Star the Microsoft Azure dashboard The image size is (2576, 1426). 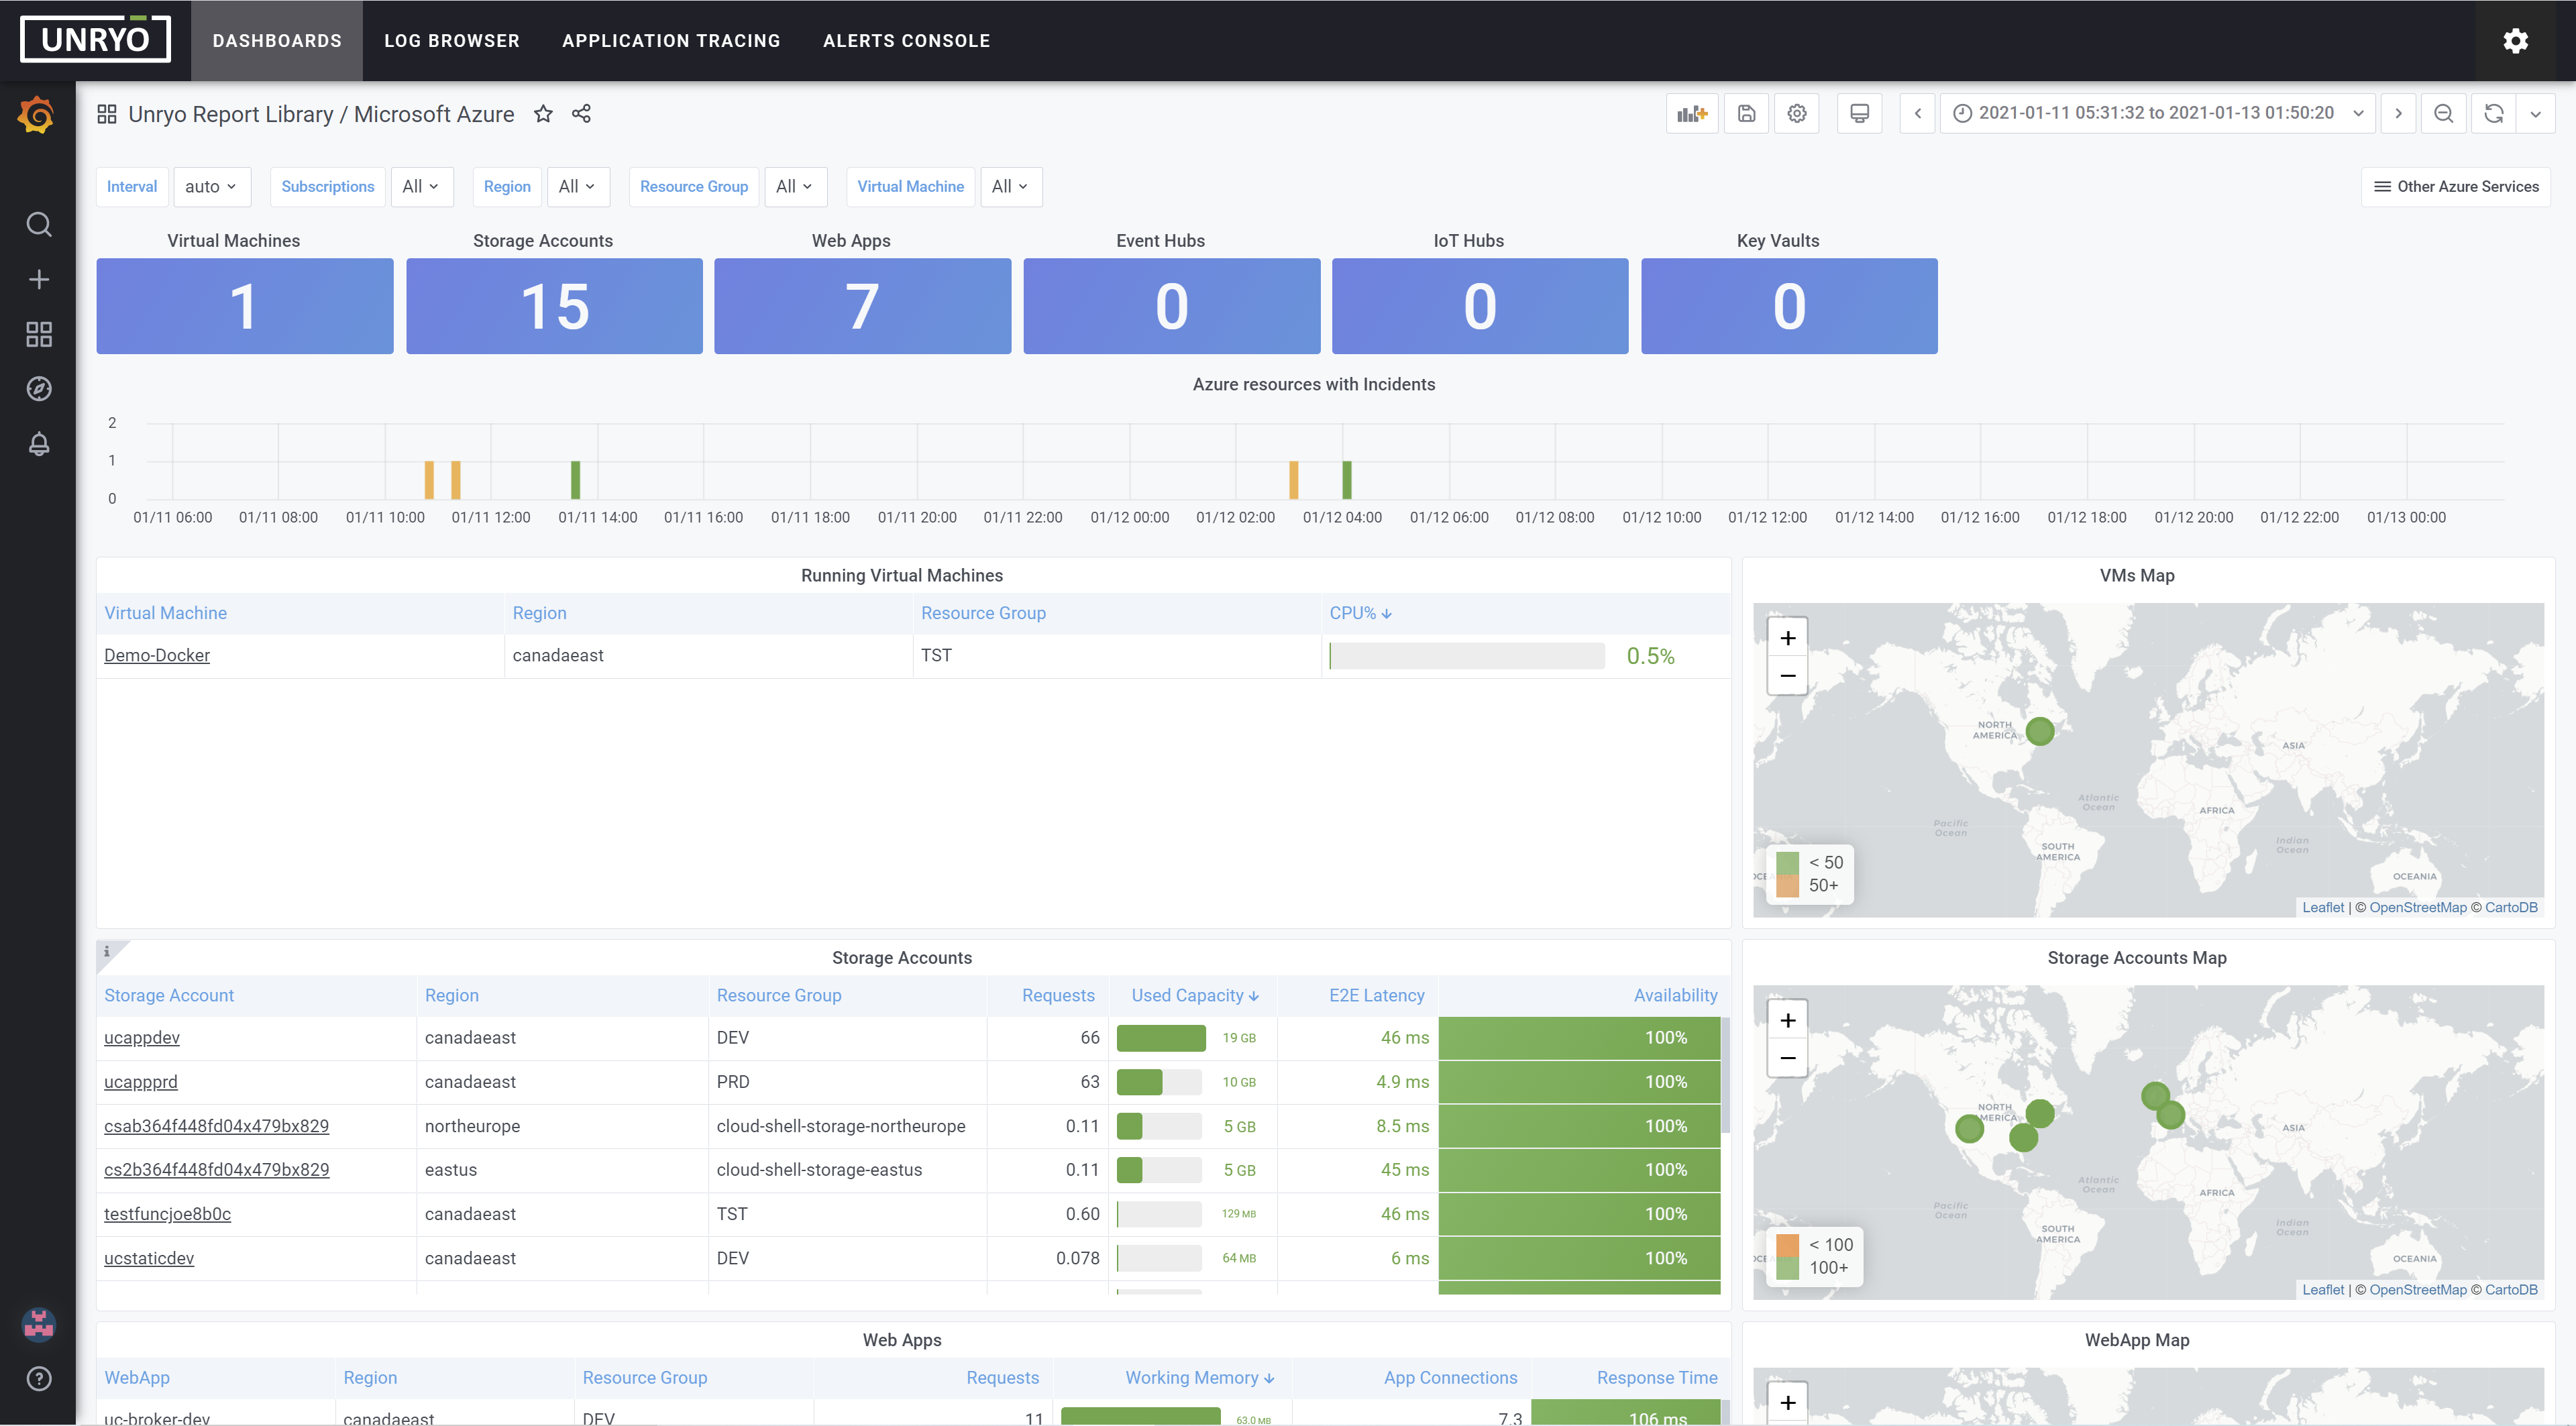(x=543, y=114)
